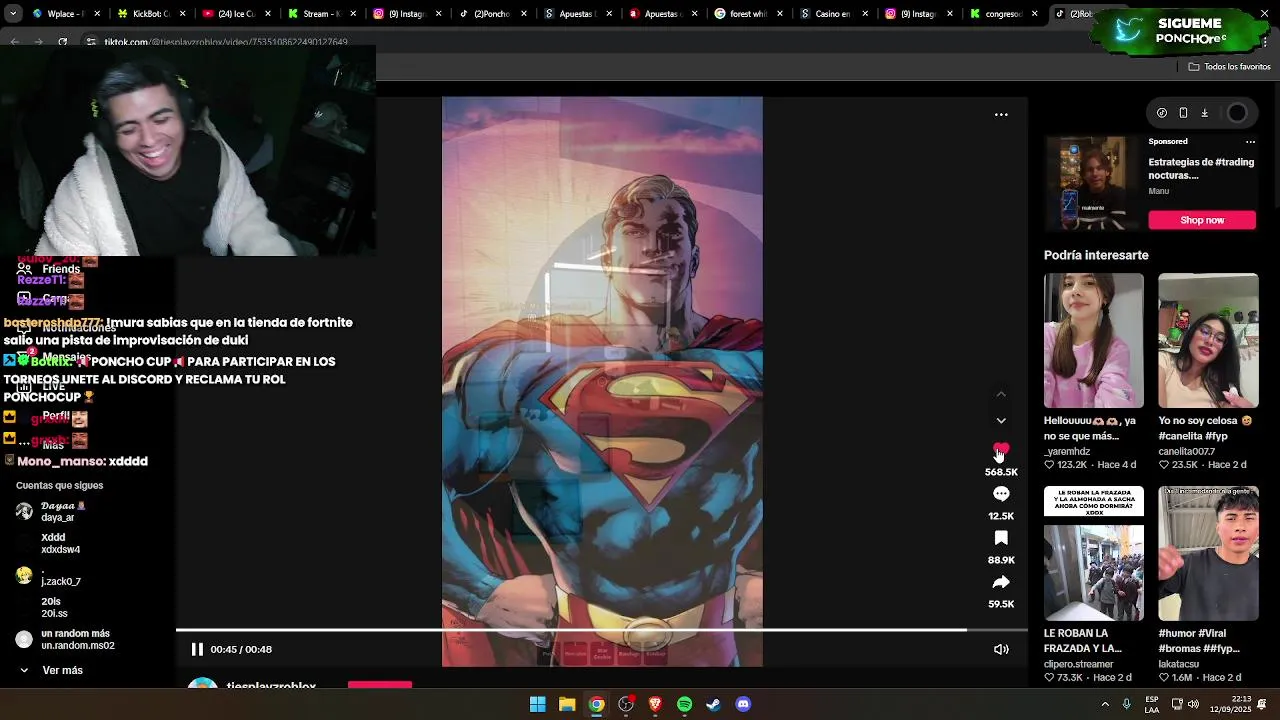Open the sponsored trading ad thumbnail
The width and height of the screenshot is (1280, 720).
[x=1092, y=183]
